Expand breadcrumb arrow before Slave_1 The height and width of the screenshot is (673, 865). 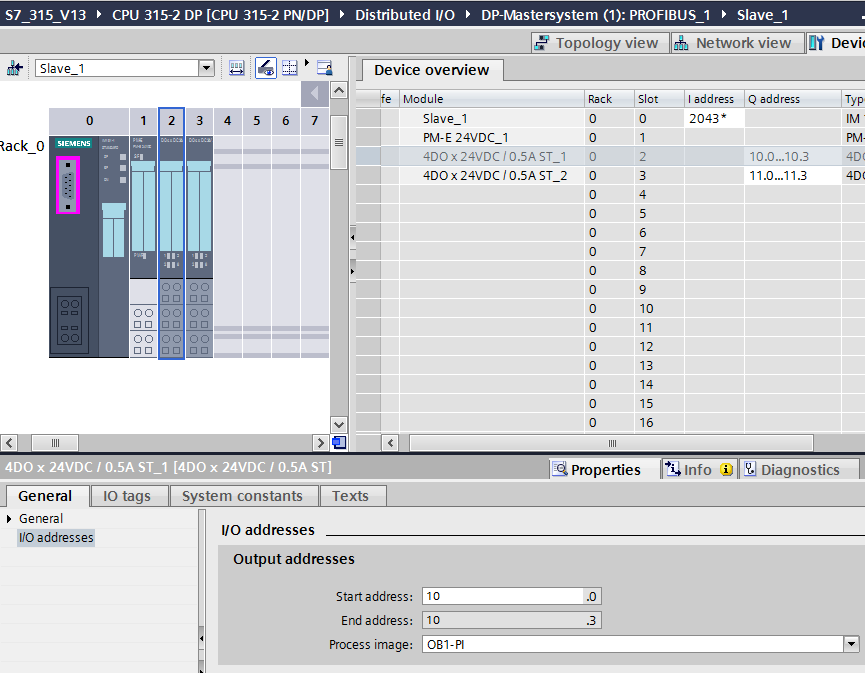click(724, 14)
